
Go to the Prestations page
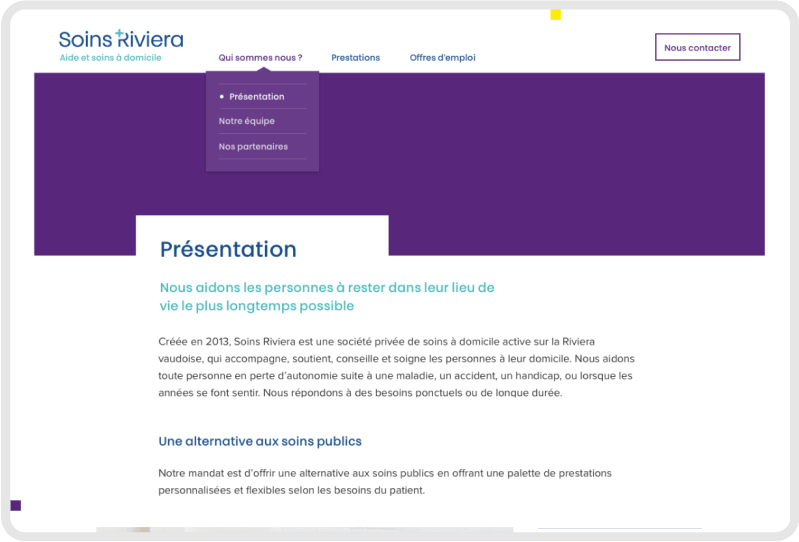click(x=355, y=58)
